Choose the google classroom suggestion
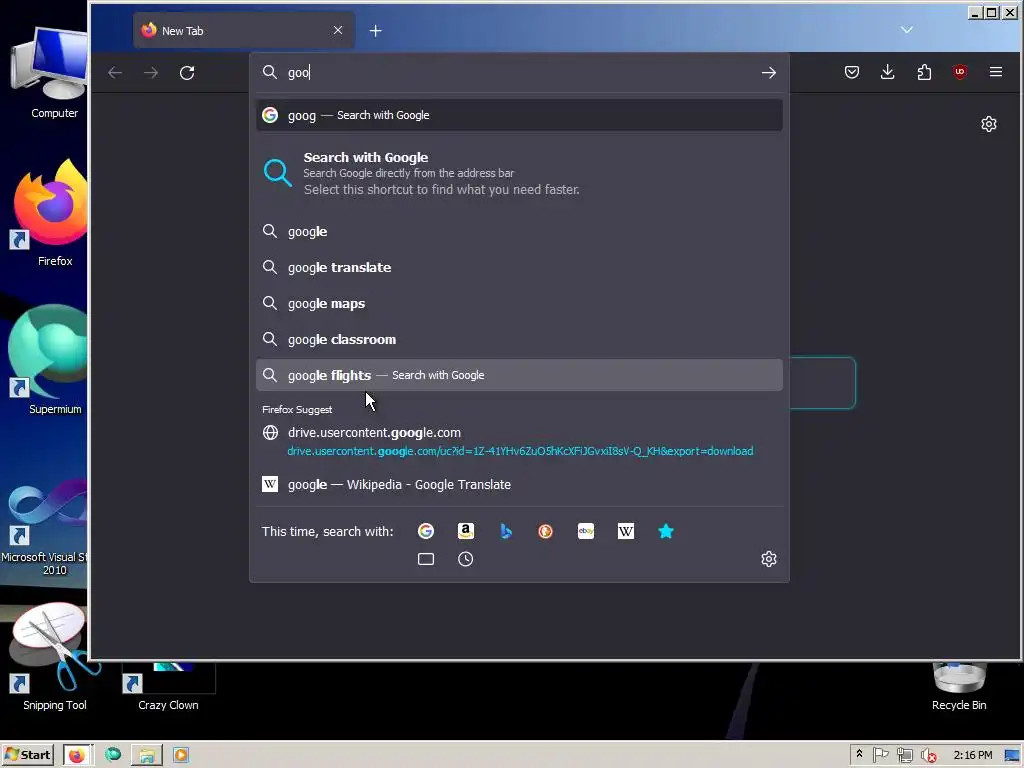 (x=519, y=339)
